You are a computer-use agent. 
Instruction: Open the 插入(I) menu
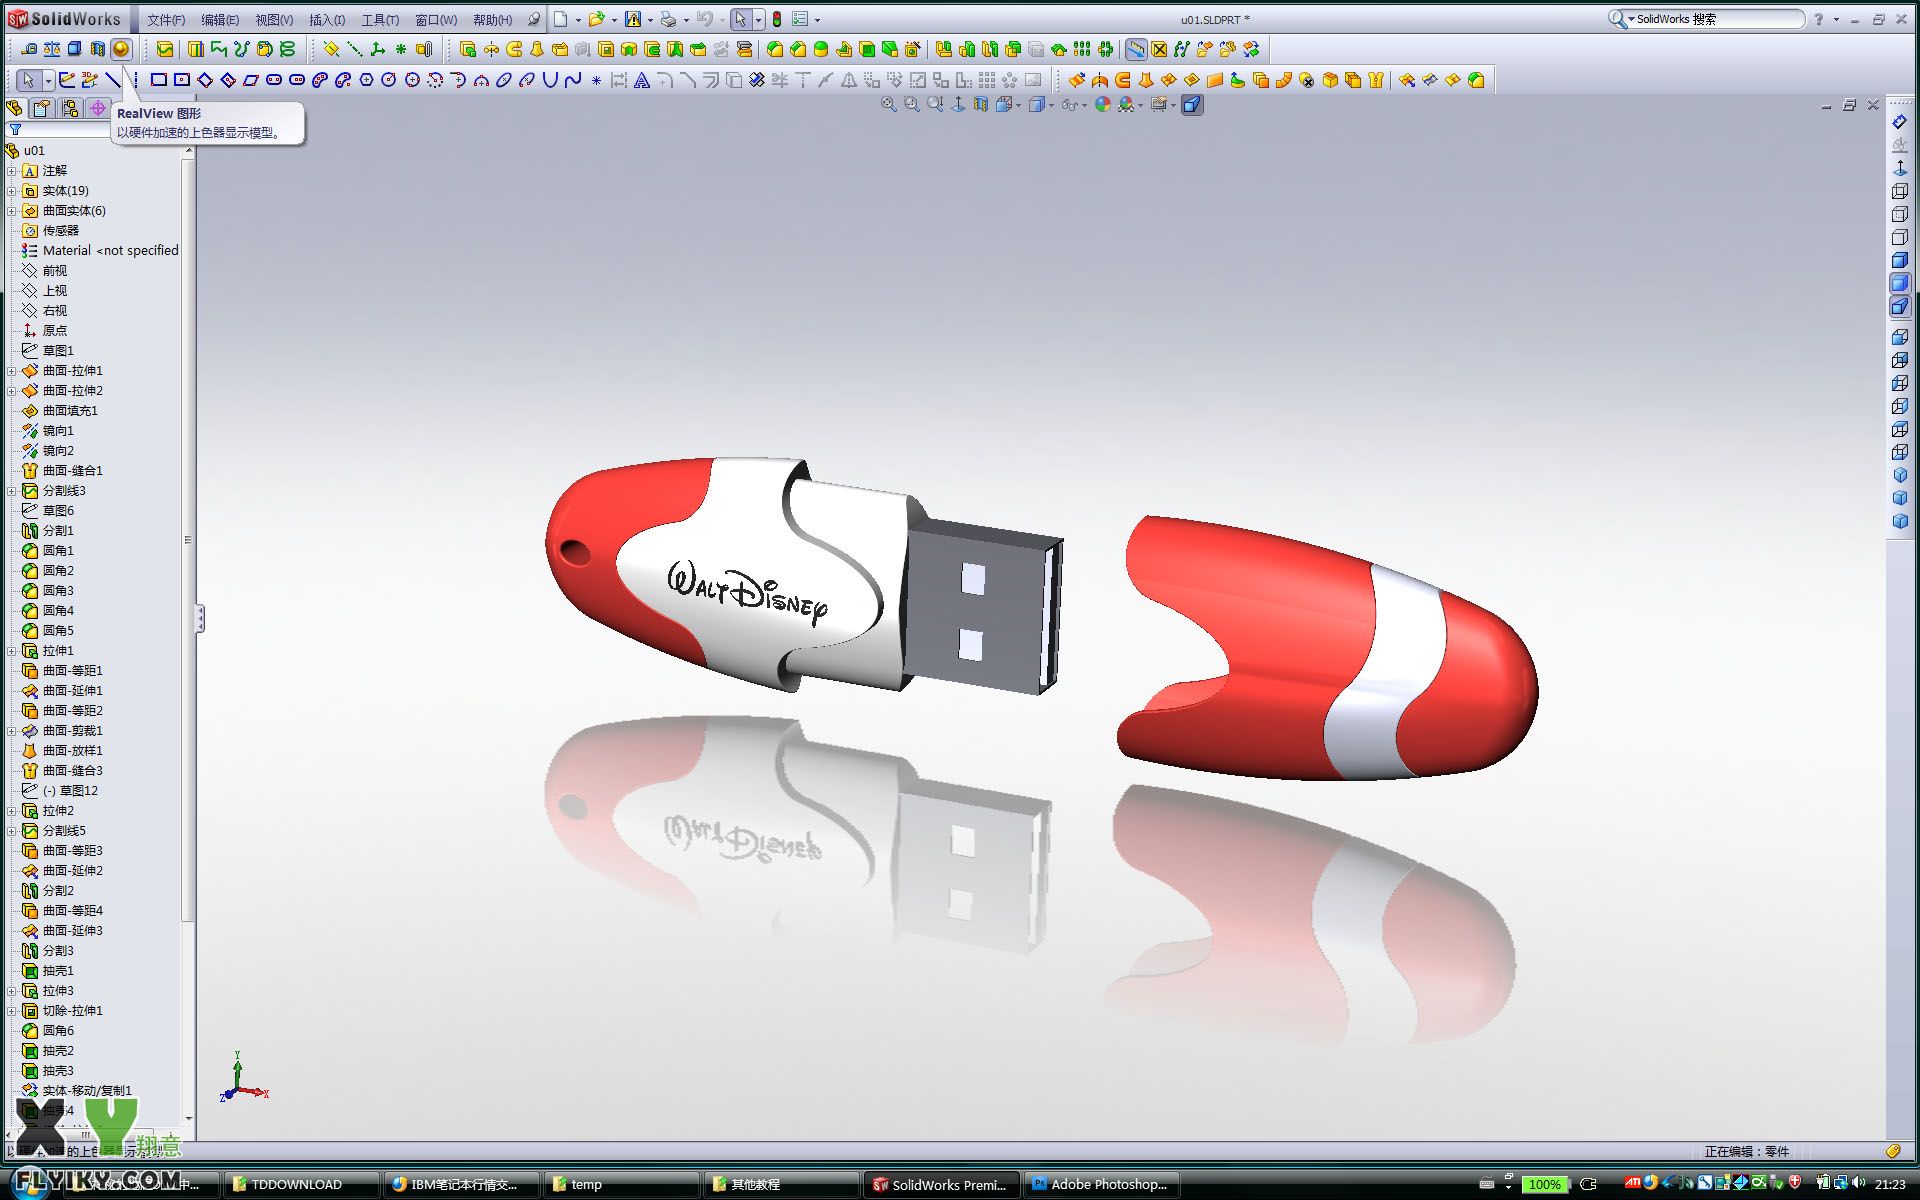[326, 20]
